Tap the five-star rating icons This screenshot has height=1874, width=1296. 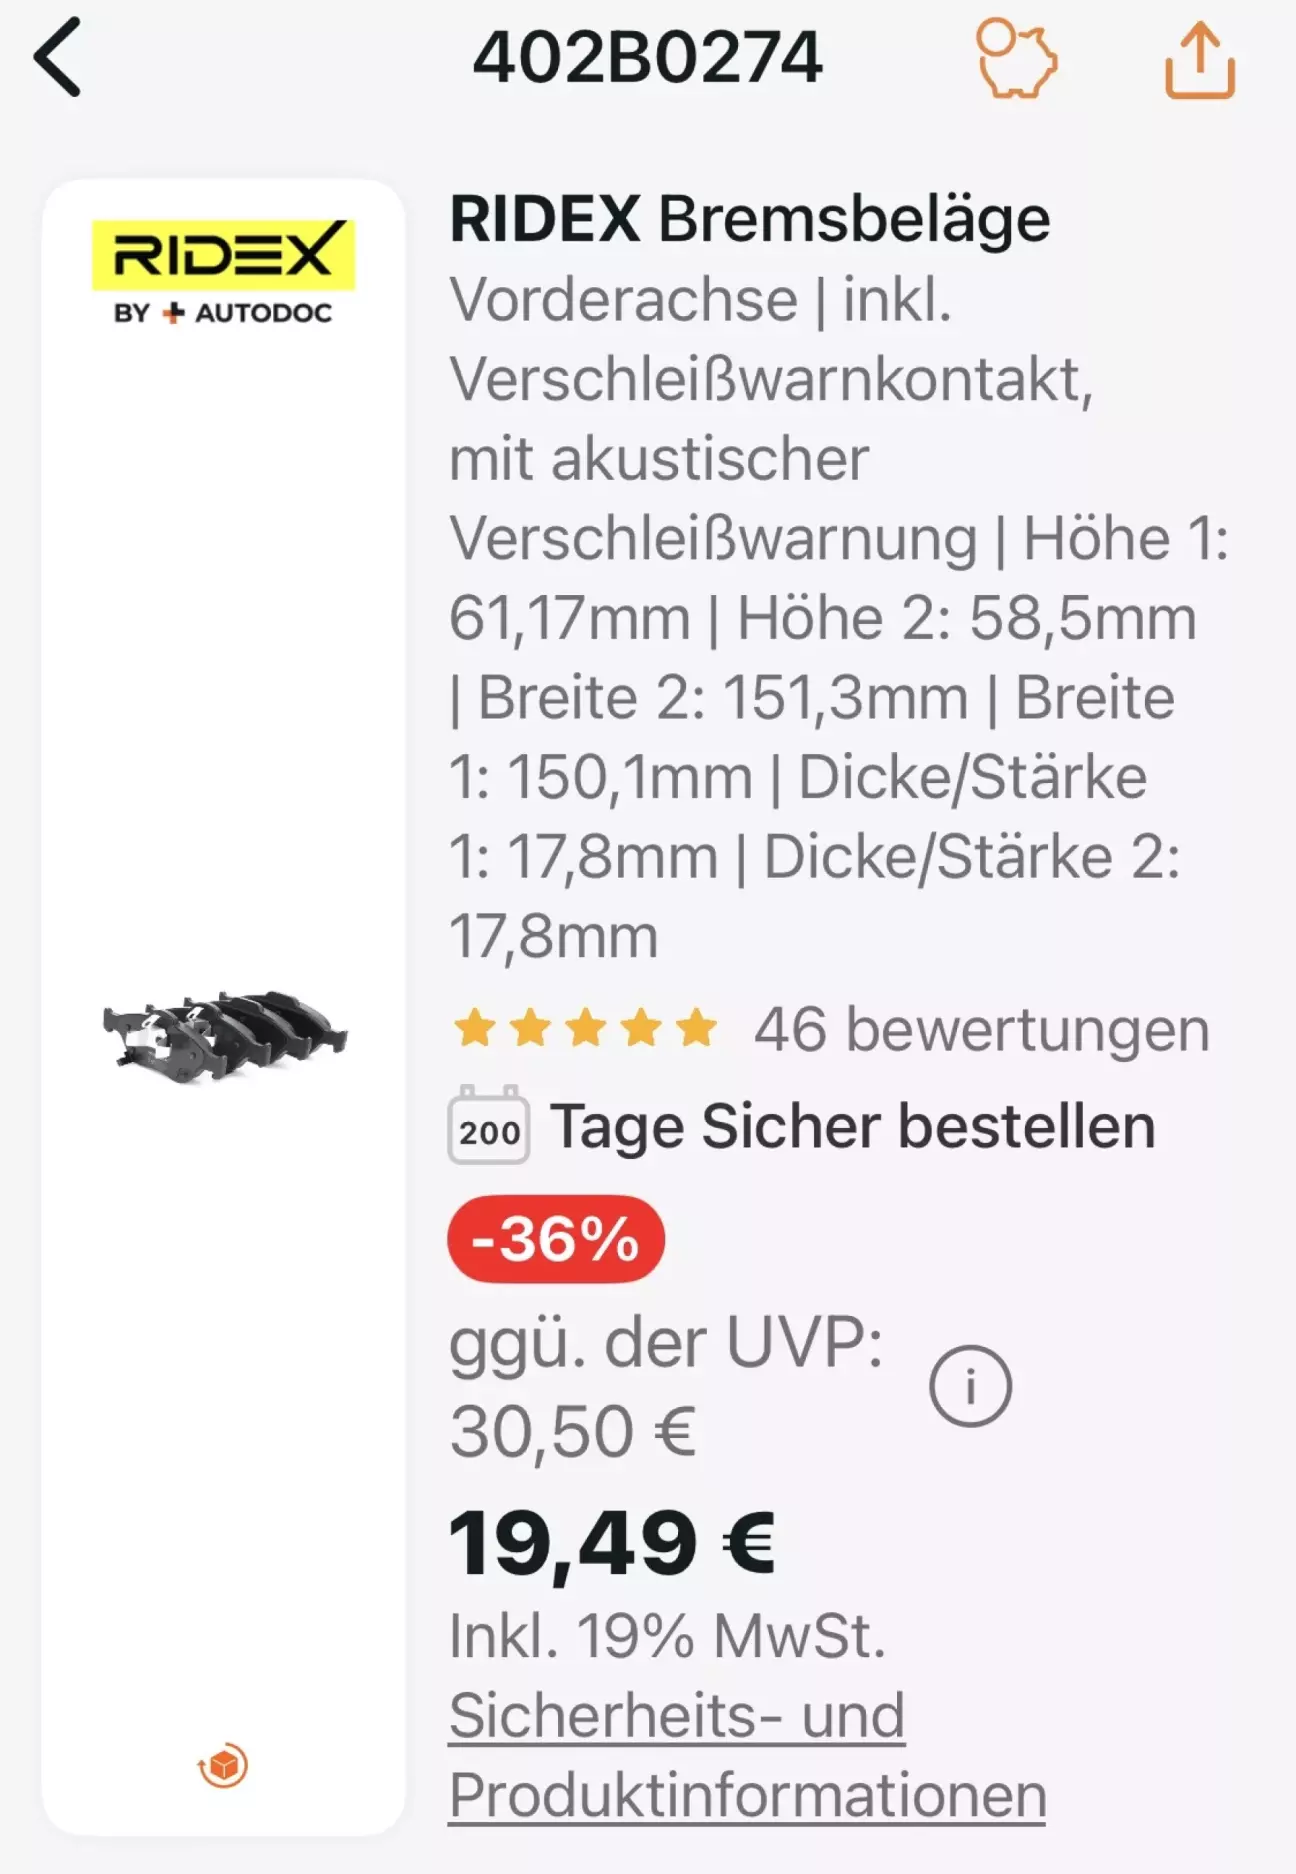tap(585, 1028)
